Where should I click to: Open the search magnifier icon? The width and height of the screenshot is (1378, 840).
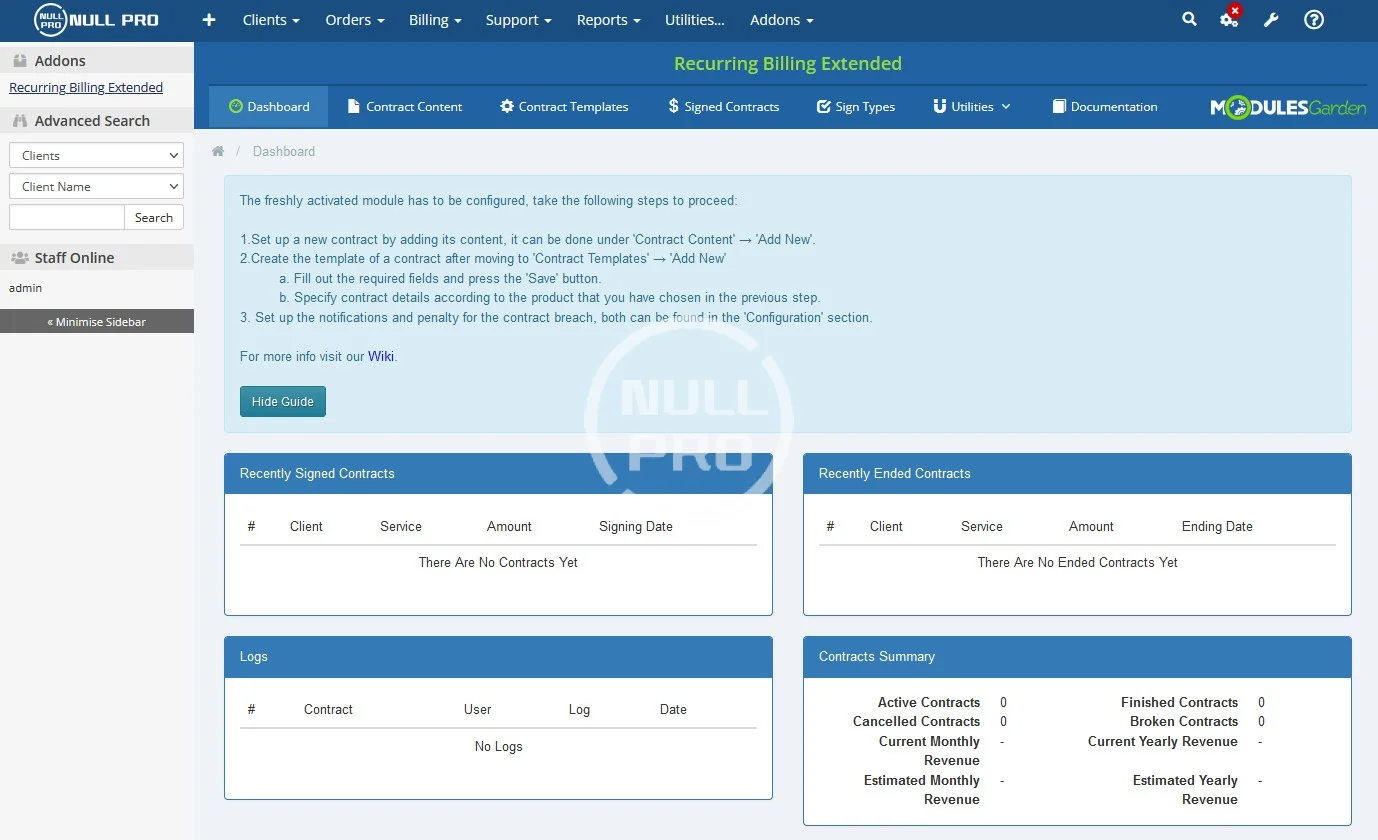1189,19
